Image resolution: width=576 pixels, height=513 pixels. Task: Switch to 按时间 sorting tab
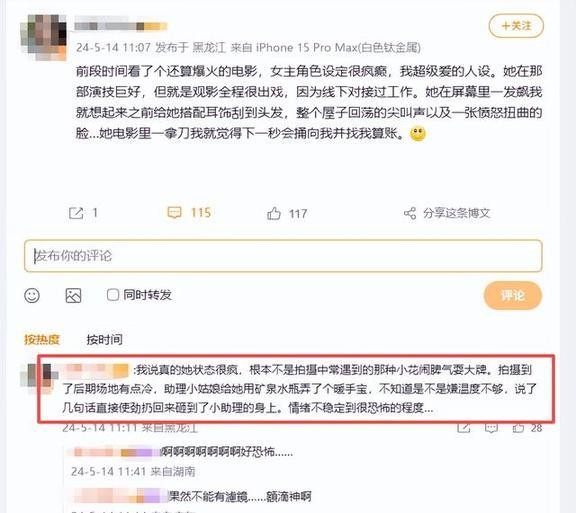click(x=104, y=340)
